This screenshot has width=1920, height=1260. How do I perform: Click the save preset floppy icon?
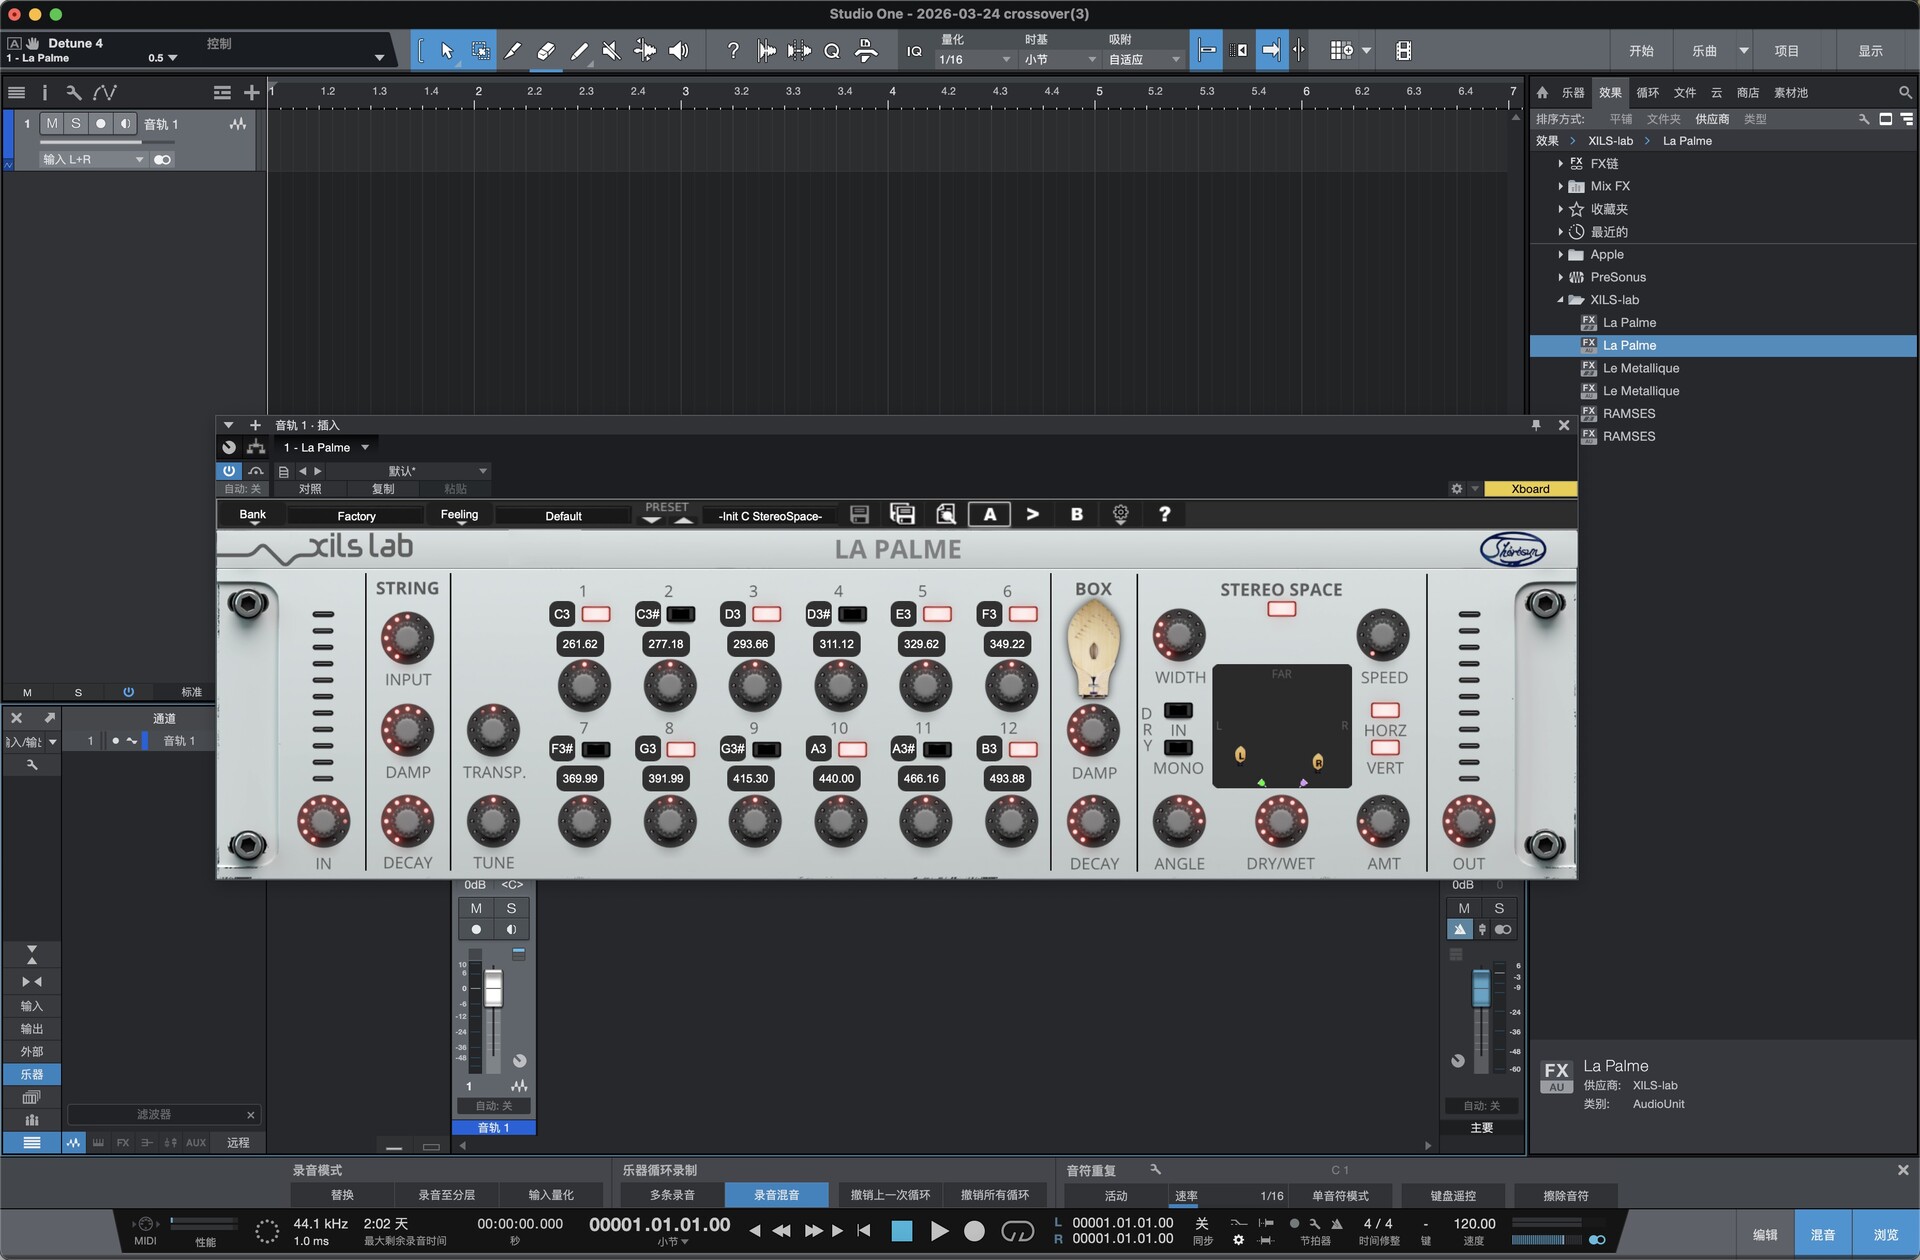859,514
